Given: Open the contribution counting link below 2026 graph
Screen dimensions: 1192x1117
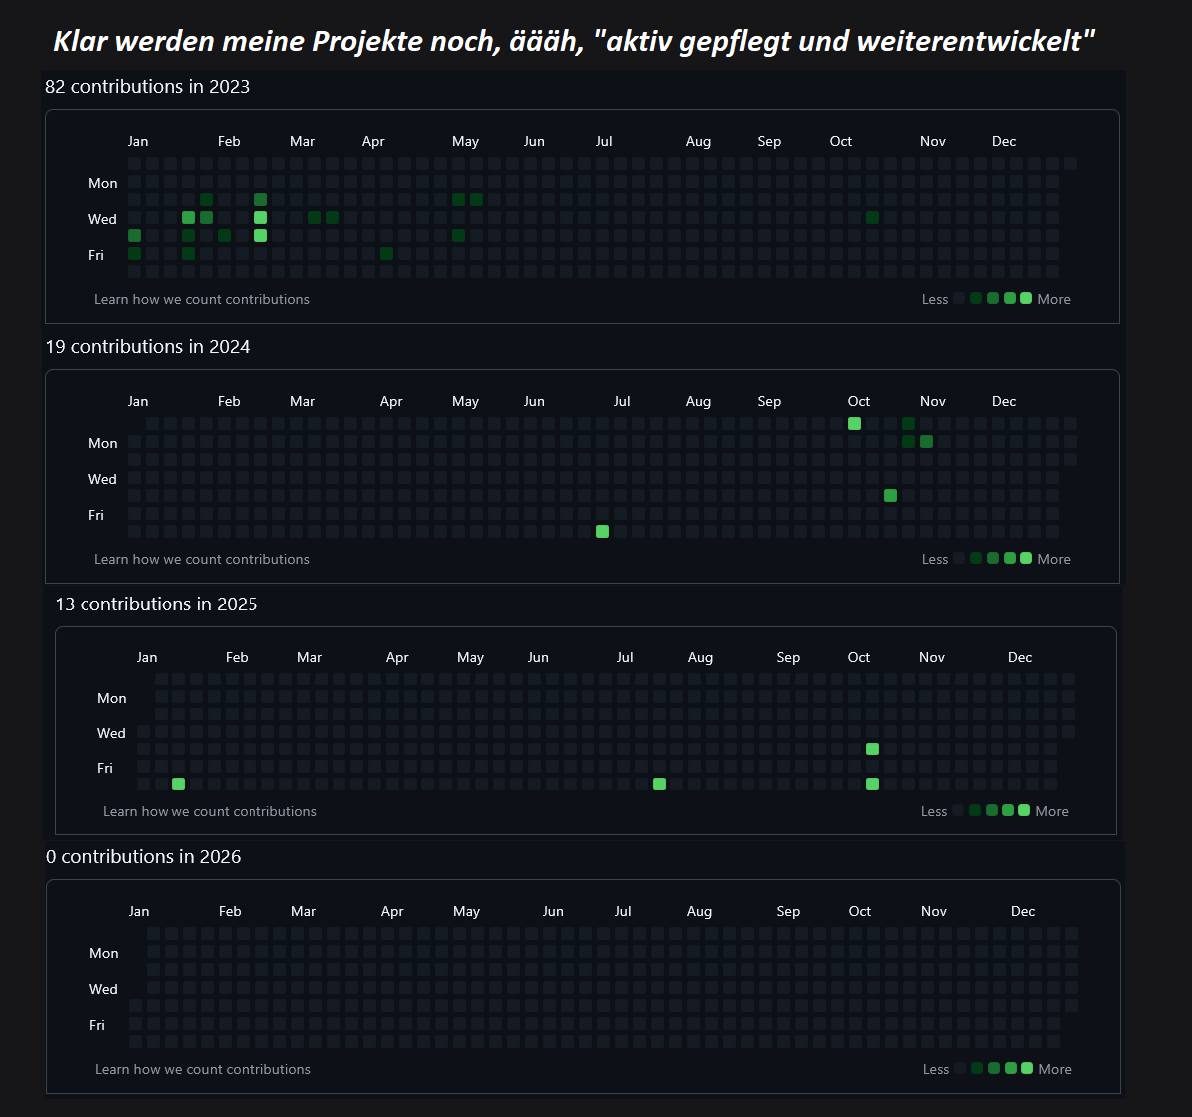Looking at the screenshot, I should [203, 1069].
